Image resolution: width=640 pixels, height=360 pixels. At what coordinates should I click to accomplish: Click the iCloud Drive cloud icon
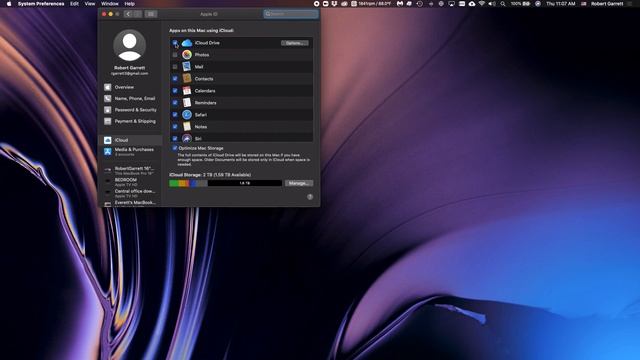click(187, 43)
